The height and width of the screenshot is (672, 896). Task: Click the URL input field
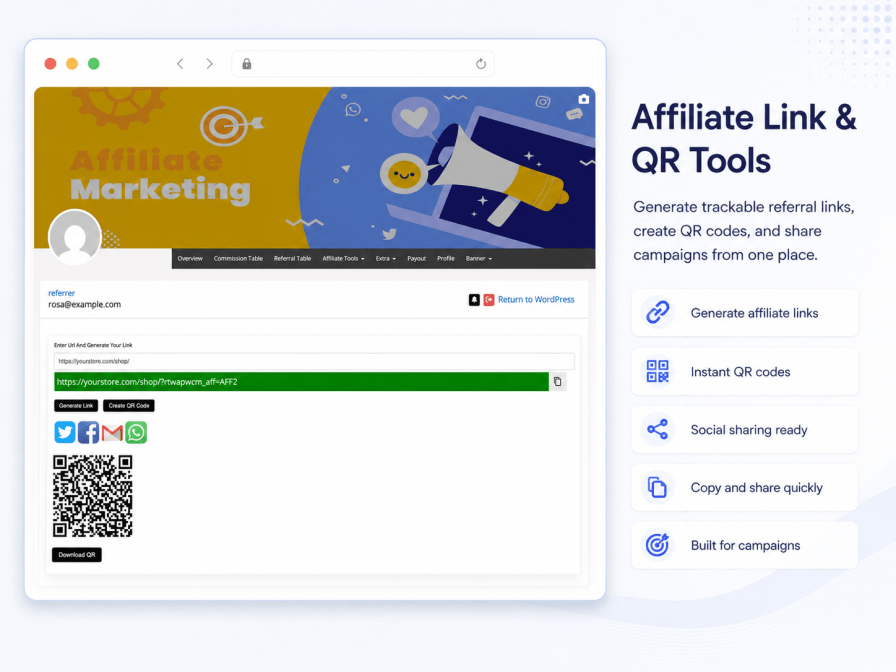[x=314, y=361]
